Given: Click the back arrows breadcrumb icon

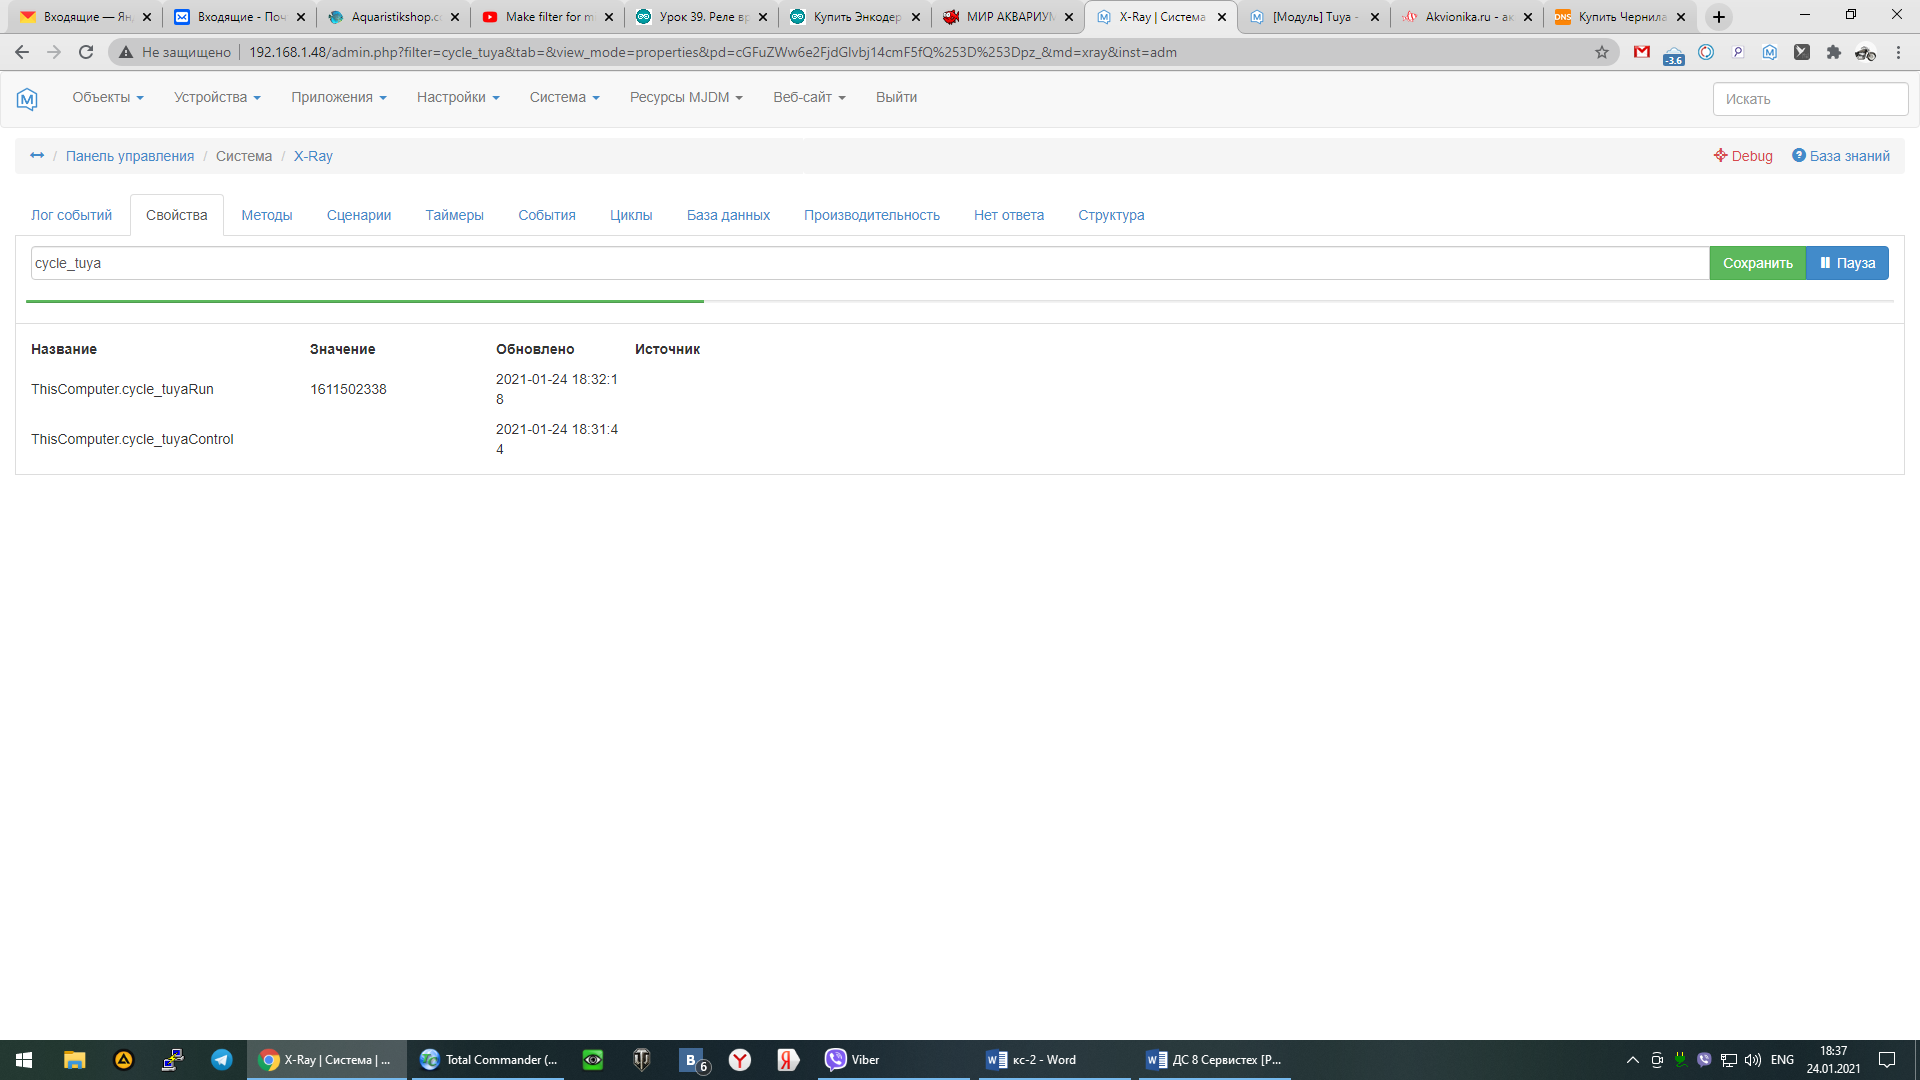Looking at the screenshot, I should pos(37,156).
